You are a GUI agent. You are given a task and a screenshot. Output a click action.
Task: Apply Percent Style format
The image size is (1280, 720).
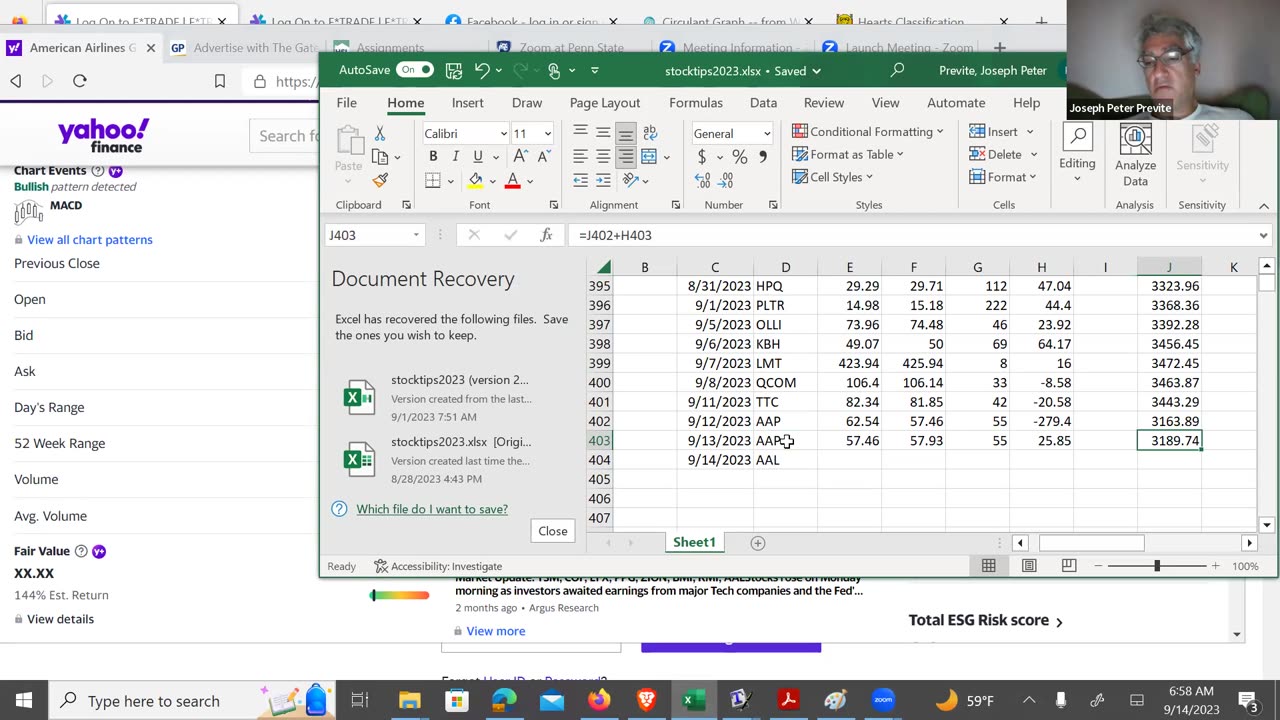(x=739, y=157)
